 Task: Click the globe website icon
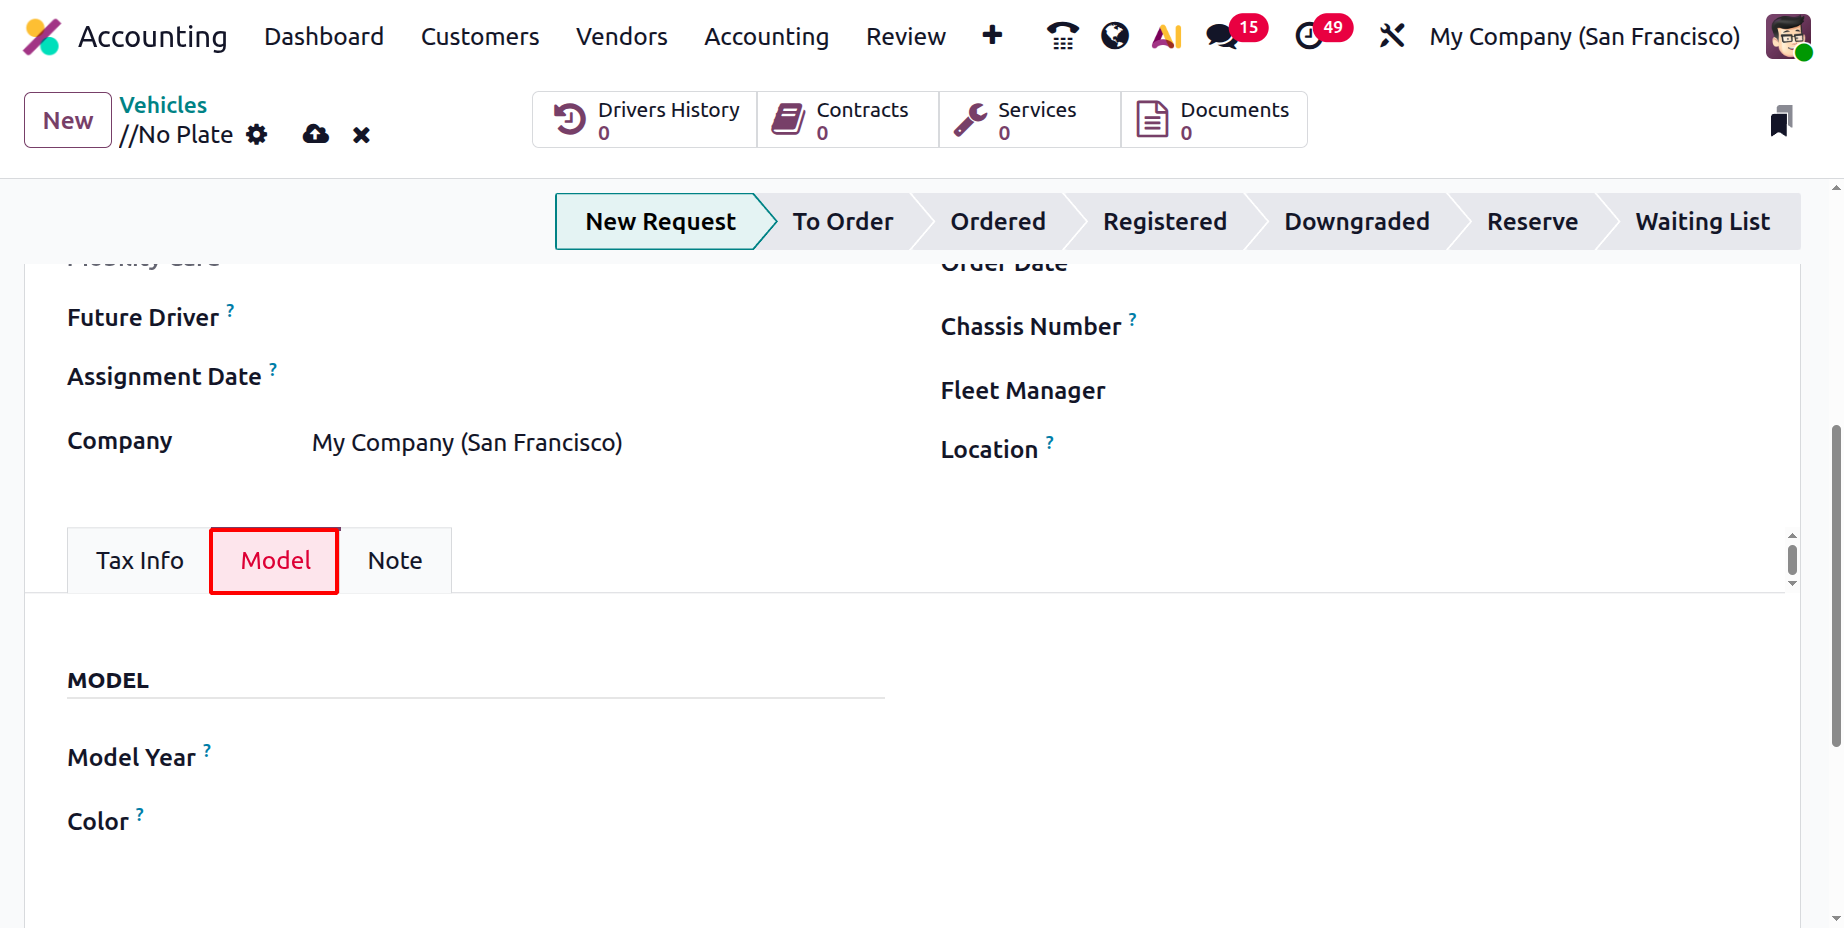click(1114, 36)
